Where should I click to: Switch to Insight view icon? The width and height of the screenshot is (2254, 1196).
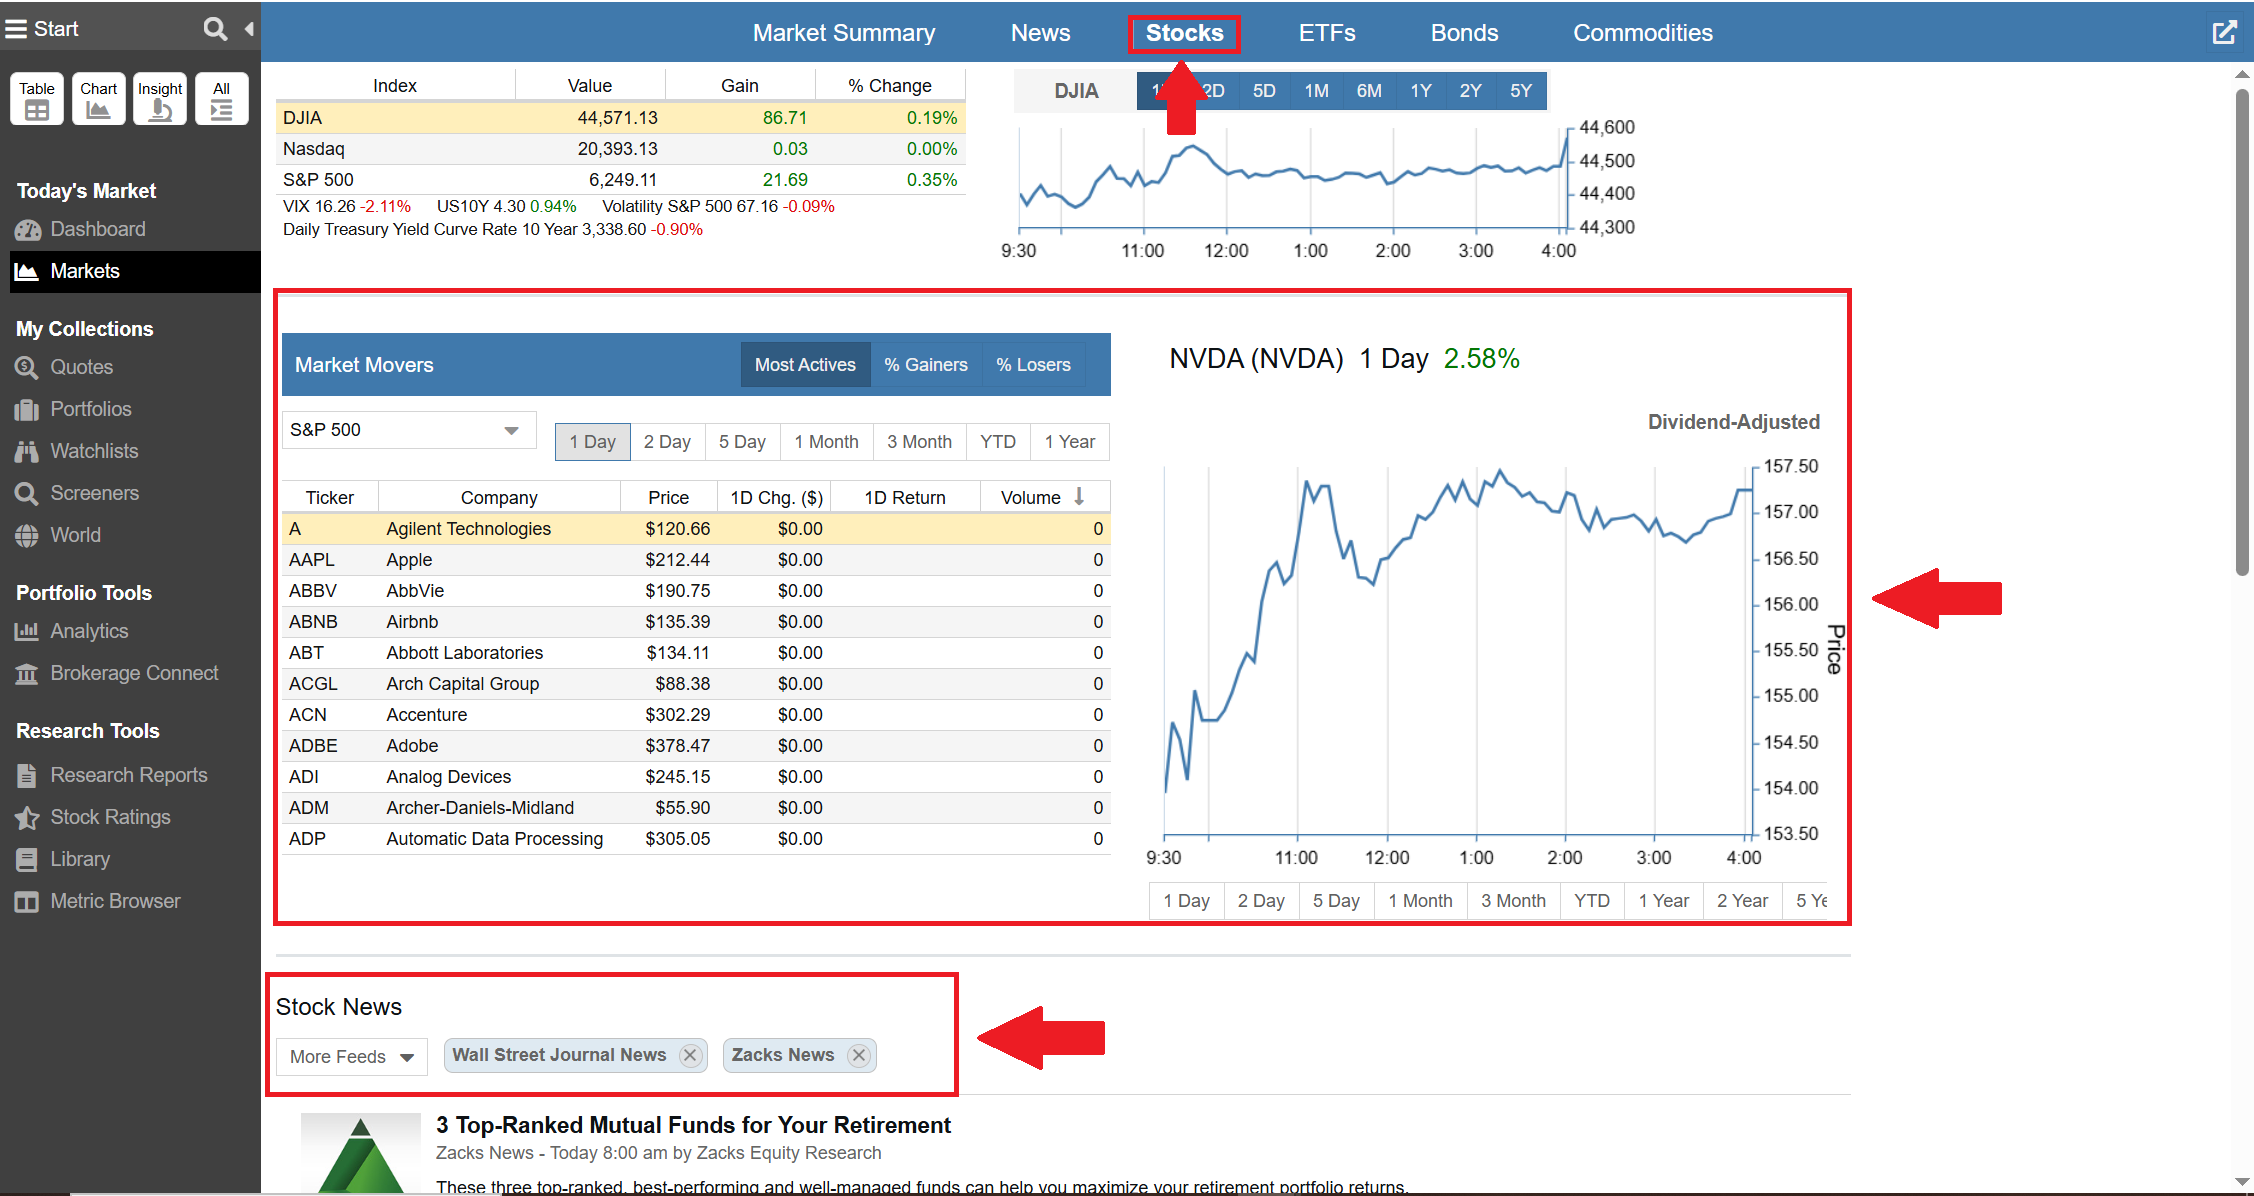click(160, 99)
